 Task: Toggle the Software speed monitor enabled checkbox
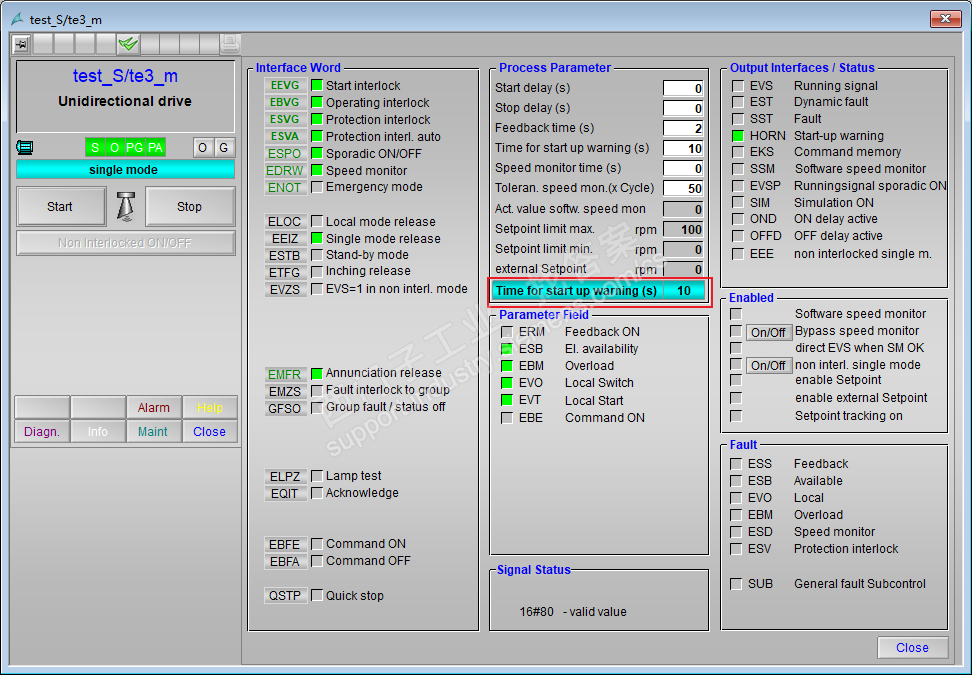pyautogui.click(x=736, y=314)
